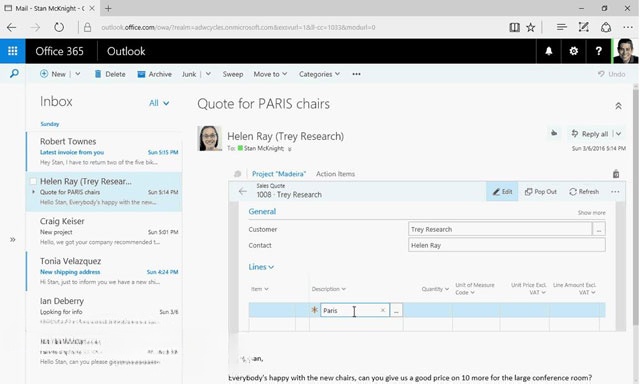Open the settings gear in Outlook header
Screen dimensions: 640x384
(573, 51)
